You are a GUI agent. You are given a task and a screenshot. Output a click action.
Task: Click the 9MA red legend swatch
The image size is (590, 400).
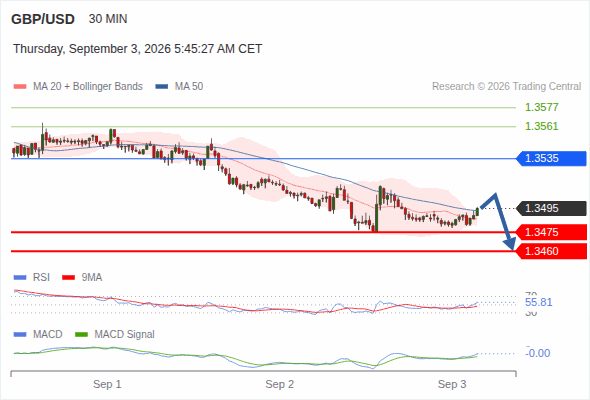coord(68,278)
